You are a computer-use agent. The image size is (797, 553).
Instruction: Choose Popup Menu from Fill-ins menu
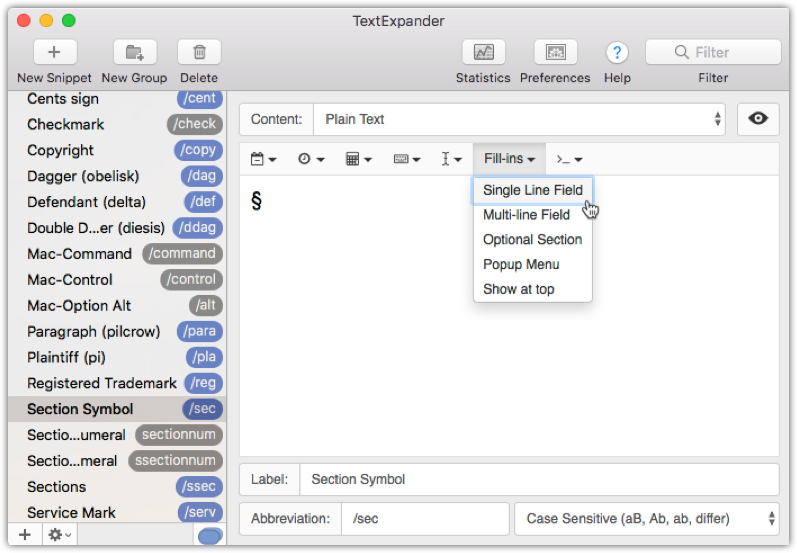coord(533,264)
